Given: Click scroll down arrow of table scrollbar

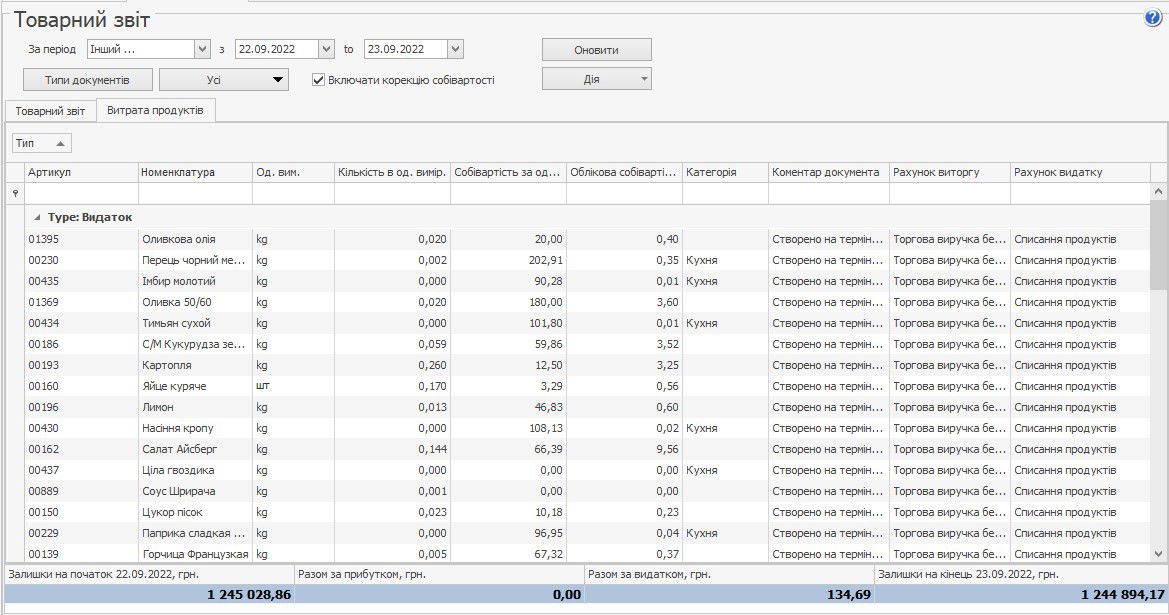Looking at the screenshot, I should point(1159,553).
